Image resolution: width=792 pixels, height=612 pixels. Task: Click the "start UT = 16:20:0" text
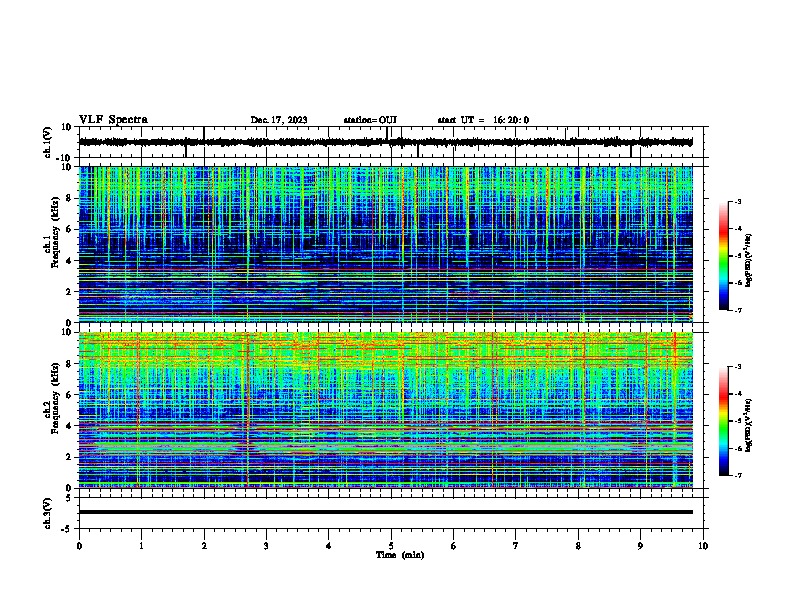tap(483, 120)
